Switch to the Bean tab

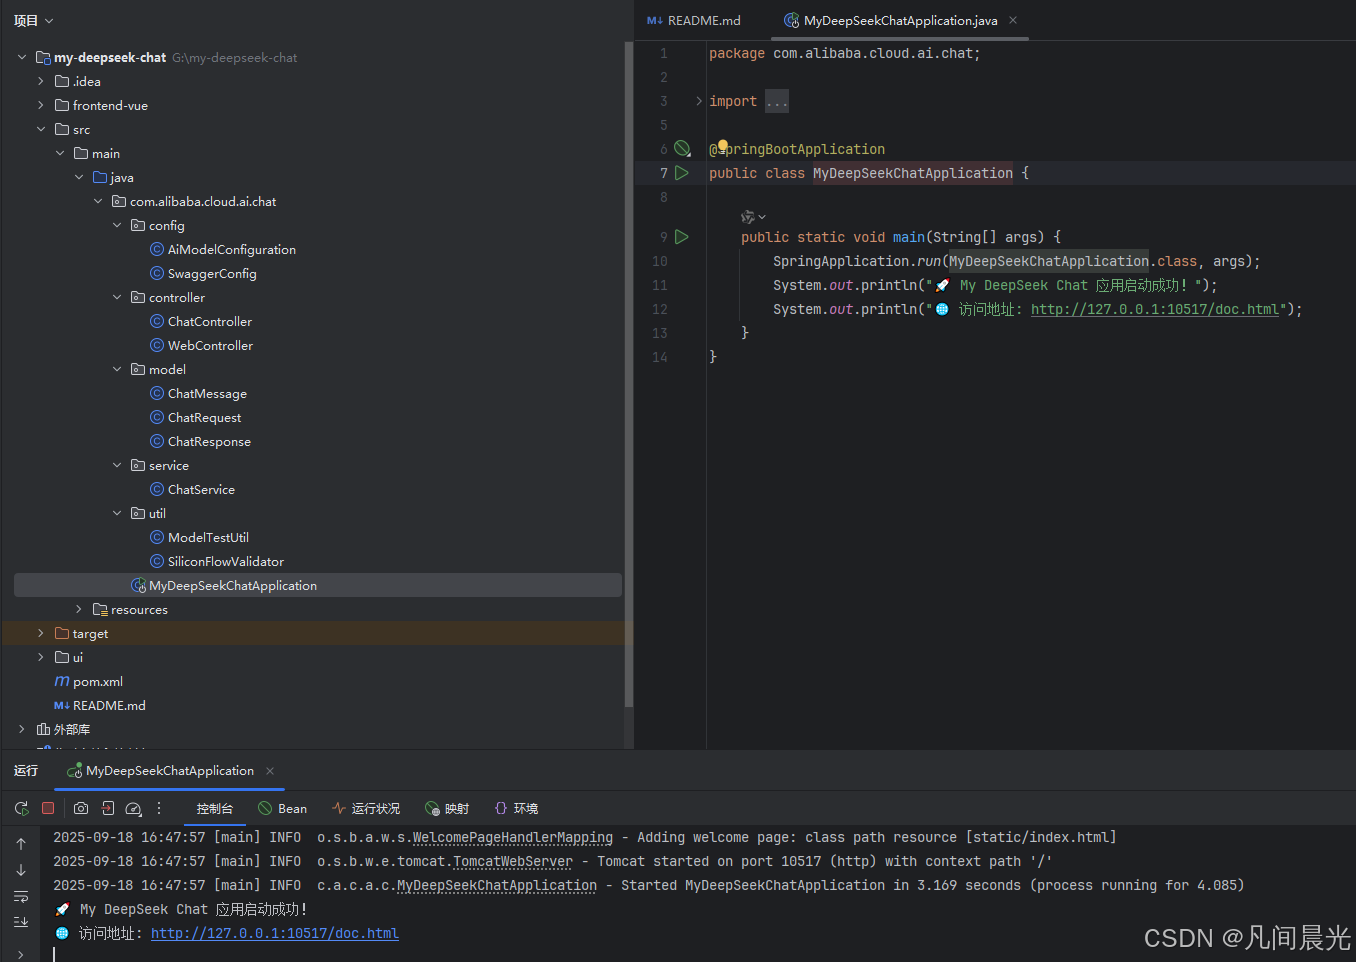282,808
